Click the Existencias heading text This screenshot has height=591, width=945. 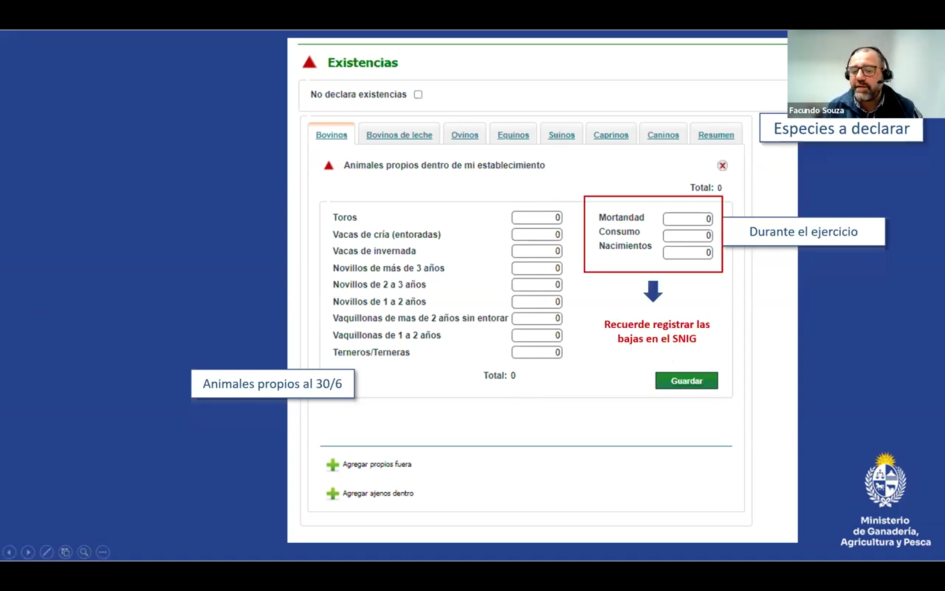pyautogui.click(x=362, y=63)
